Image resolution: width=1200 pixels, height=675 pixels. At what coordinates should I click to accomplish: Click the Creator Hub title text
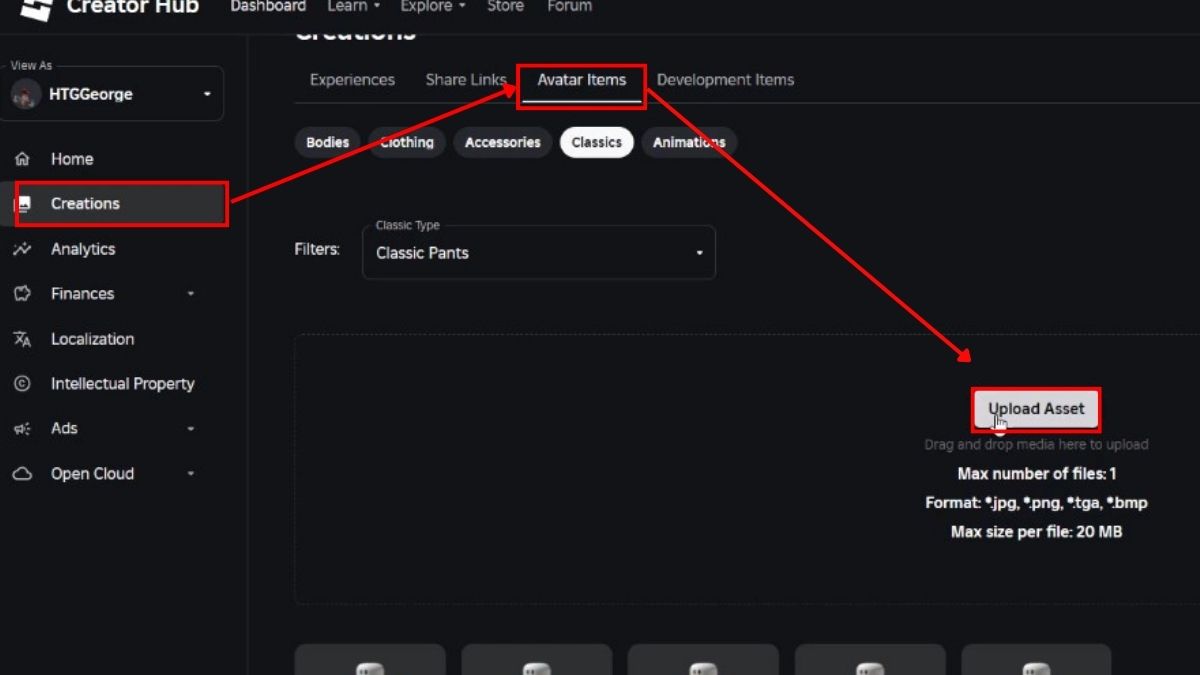(x=133, y=7)
